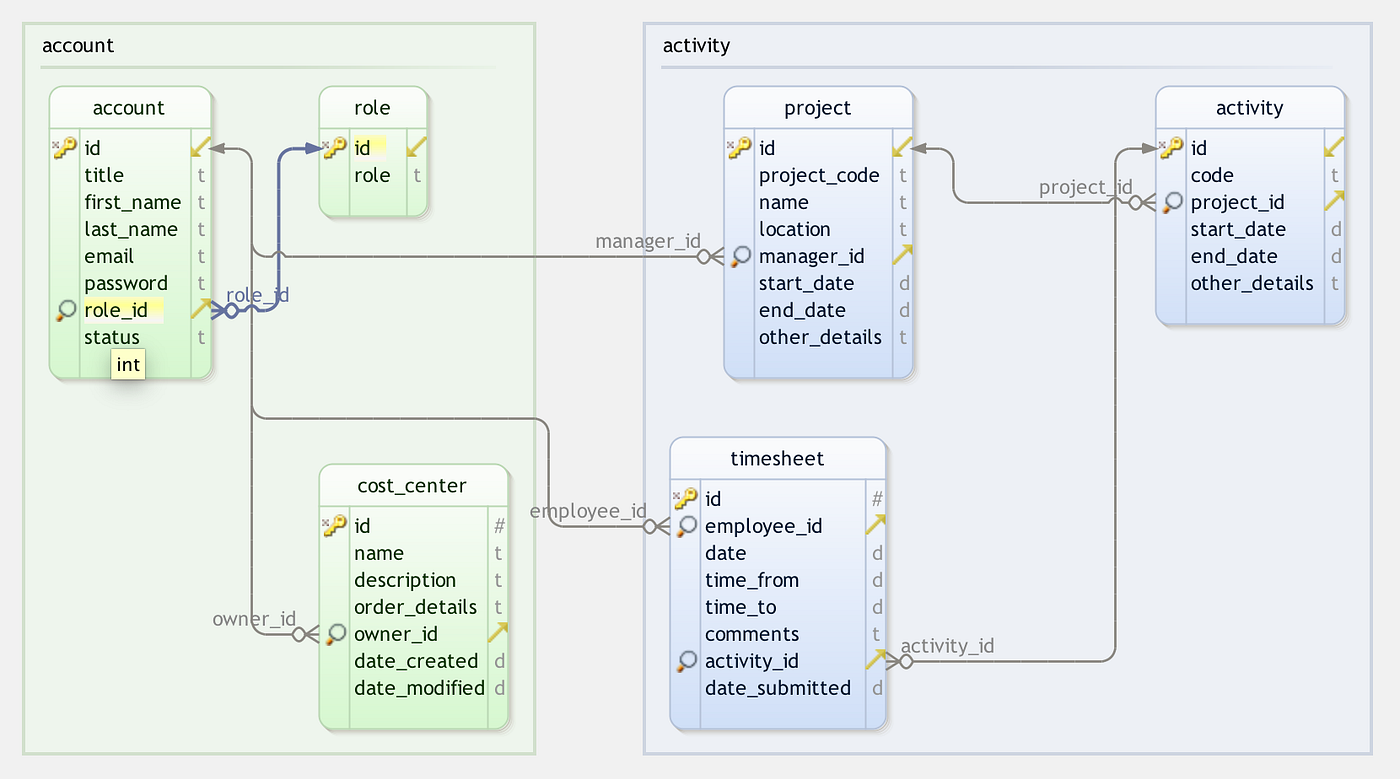Click the cost_center table header
Screen dimensions: 1400x779
(x=413, y=485)
